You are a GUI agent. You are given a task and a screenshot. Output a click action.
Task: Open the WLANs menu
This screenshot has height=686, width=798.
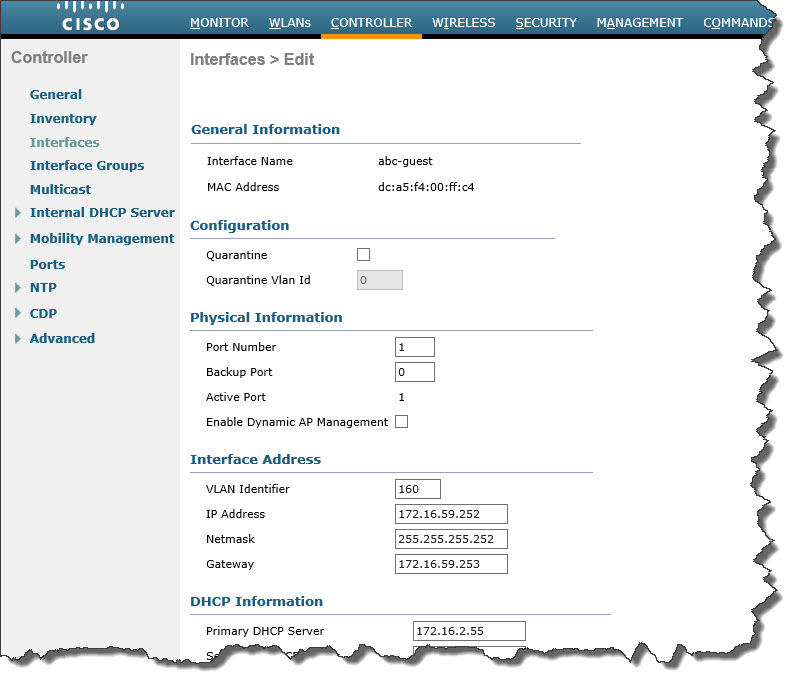coord(290,23)
